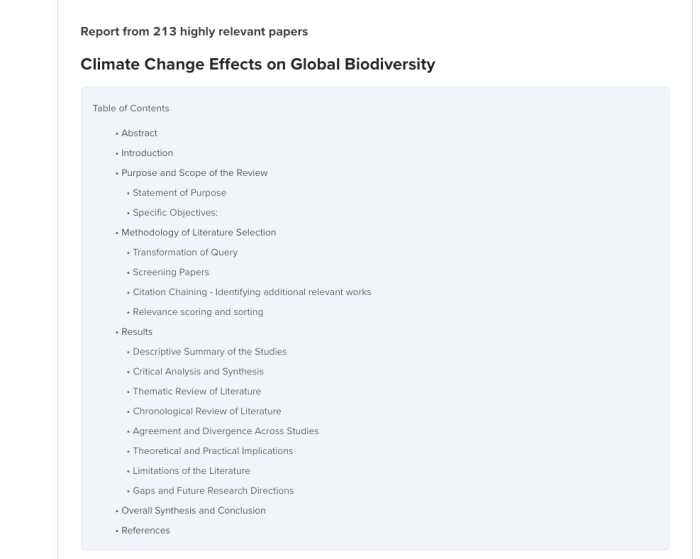Open Agreement and Divergence Across Studies
This screenshot has width=700, height=559.
coord(226,431)
